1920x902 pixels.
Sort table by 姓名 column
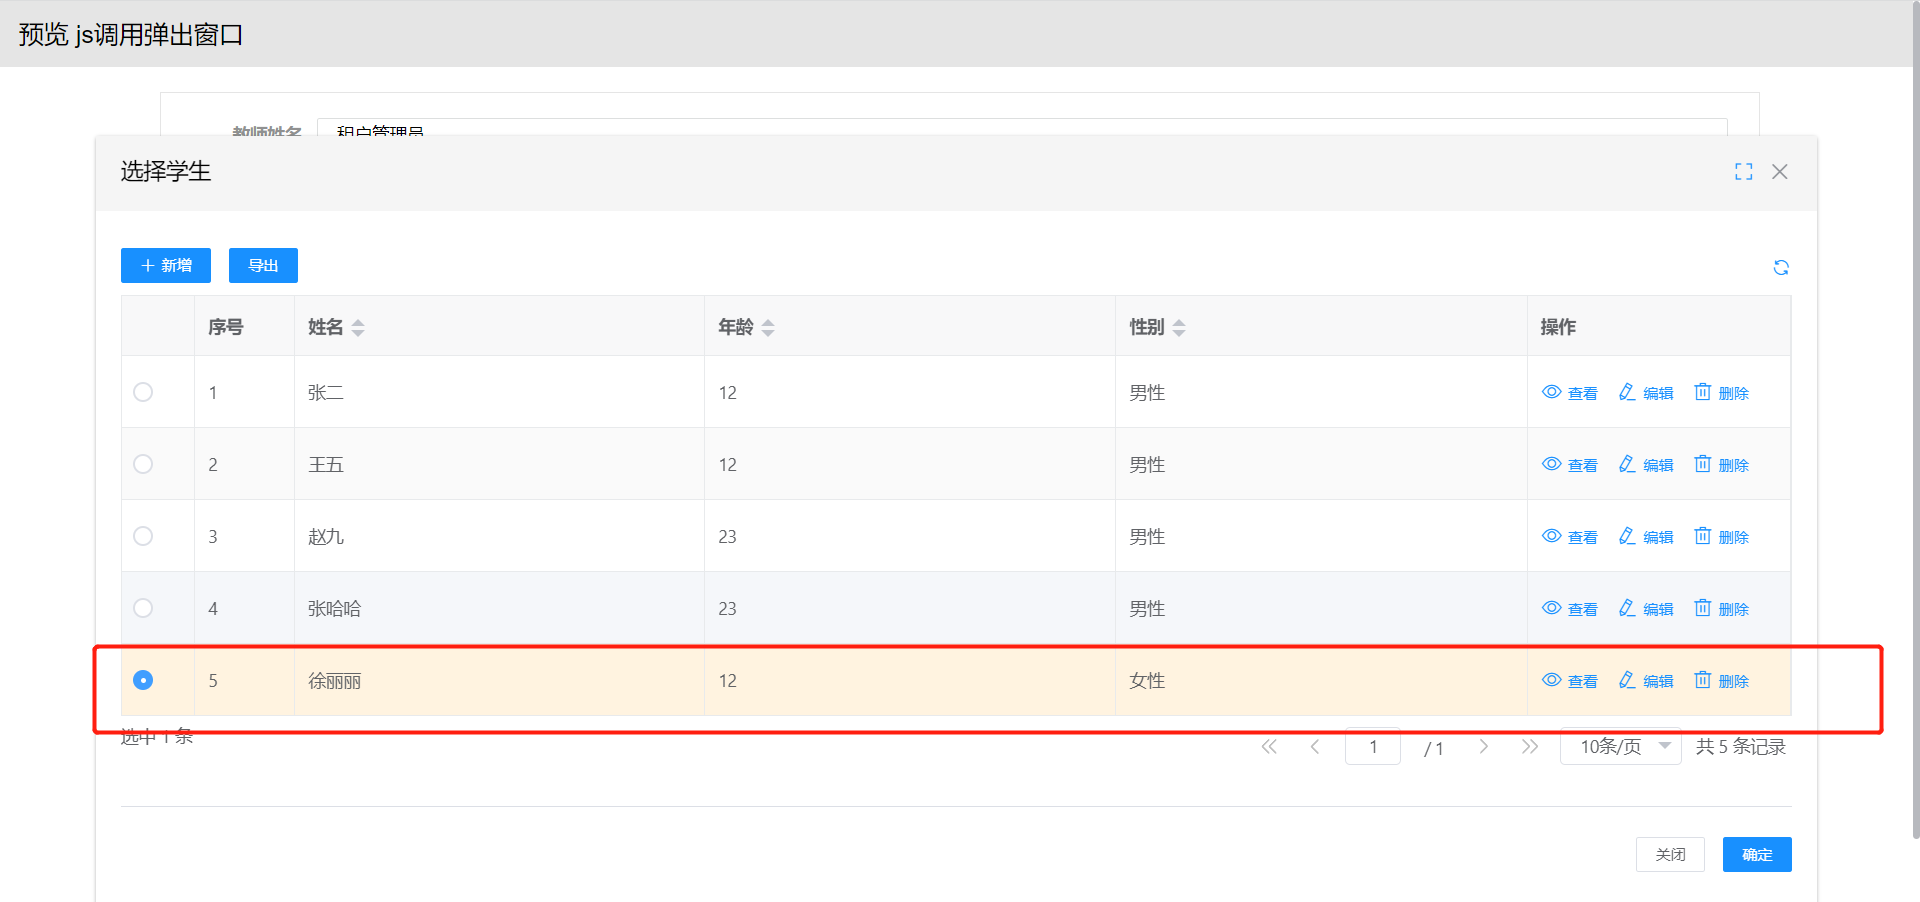pos(358,328)
